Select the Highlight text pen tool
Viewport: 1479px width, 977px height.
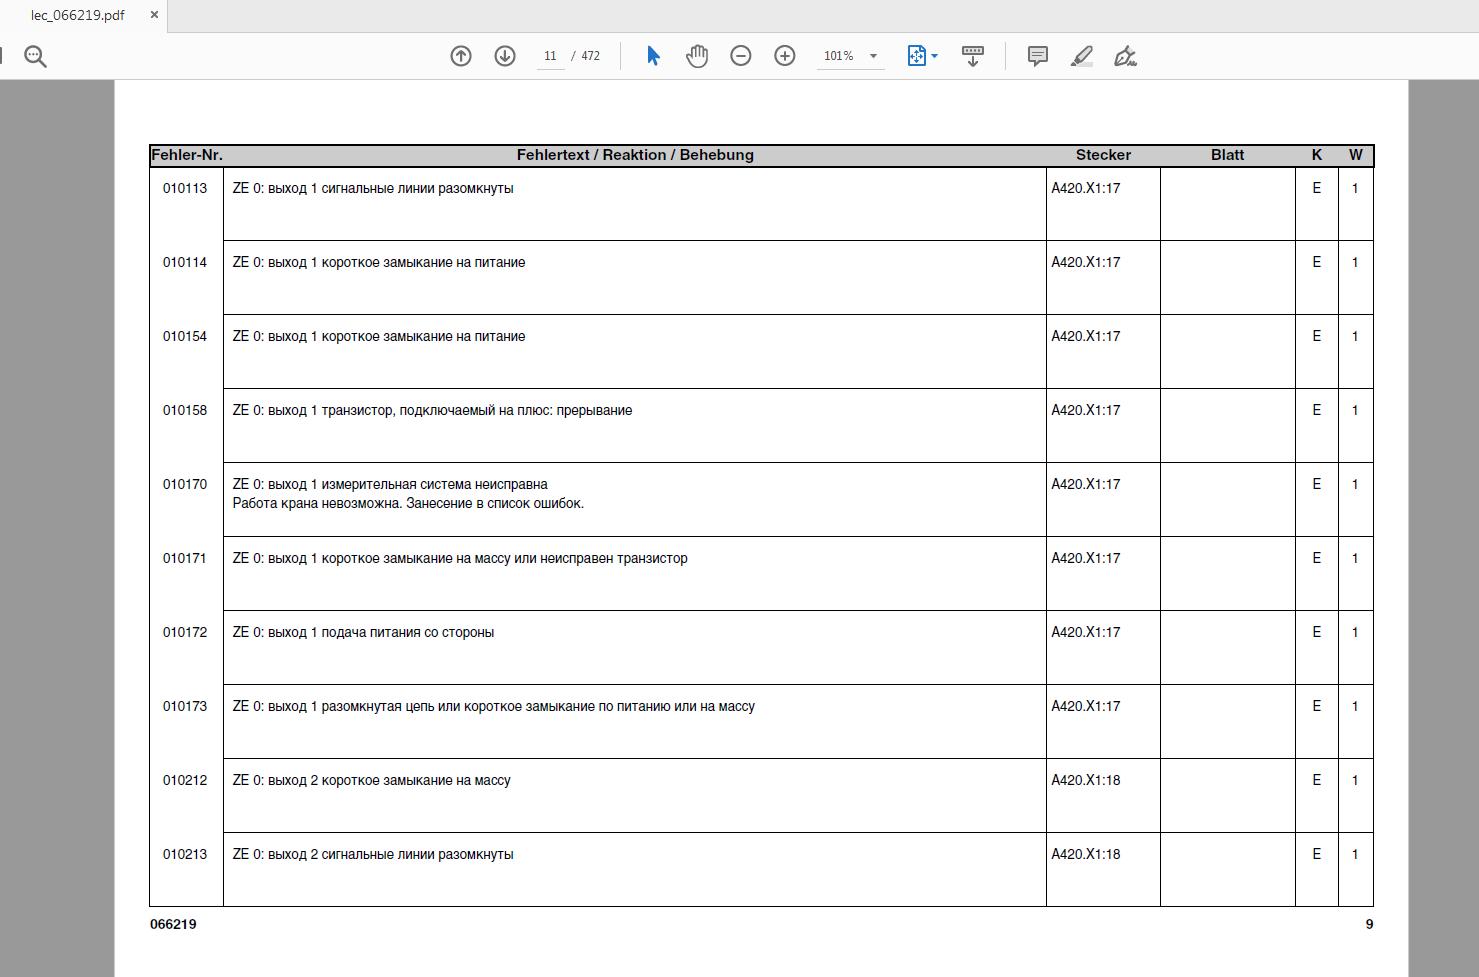[1082, 56]
